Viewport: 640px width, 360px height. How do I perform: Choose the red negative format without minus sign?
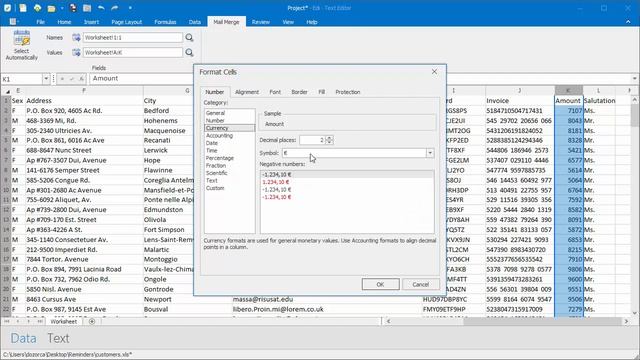pyautogui.click(x=347, y=182)
